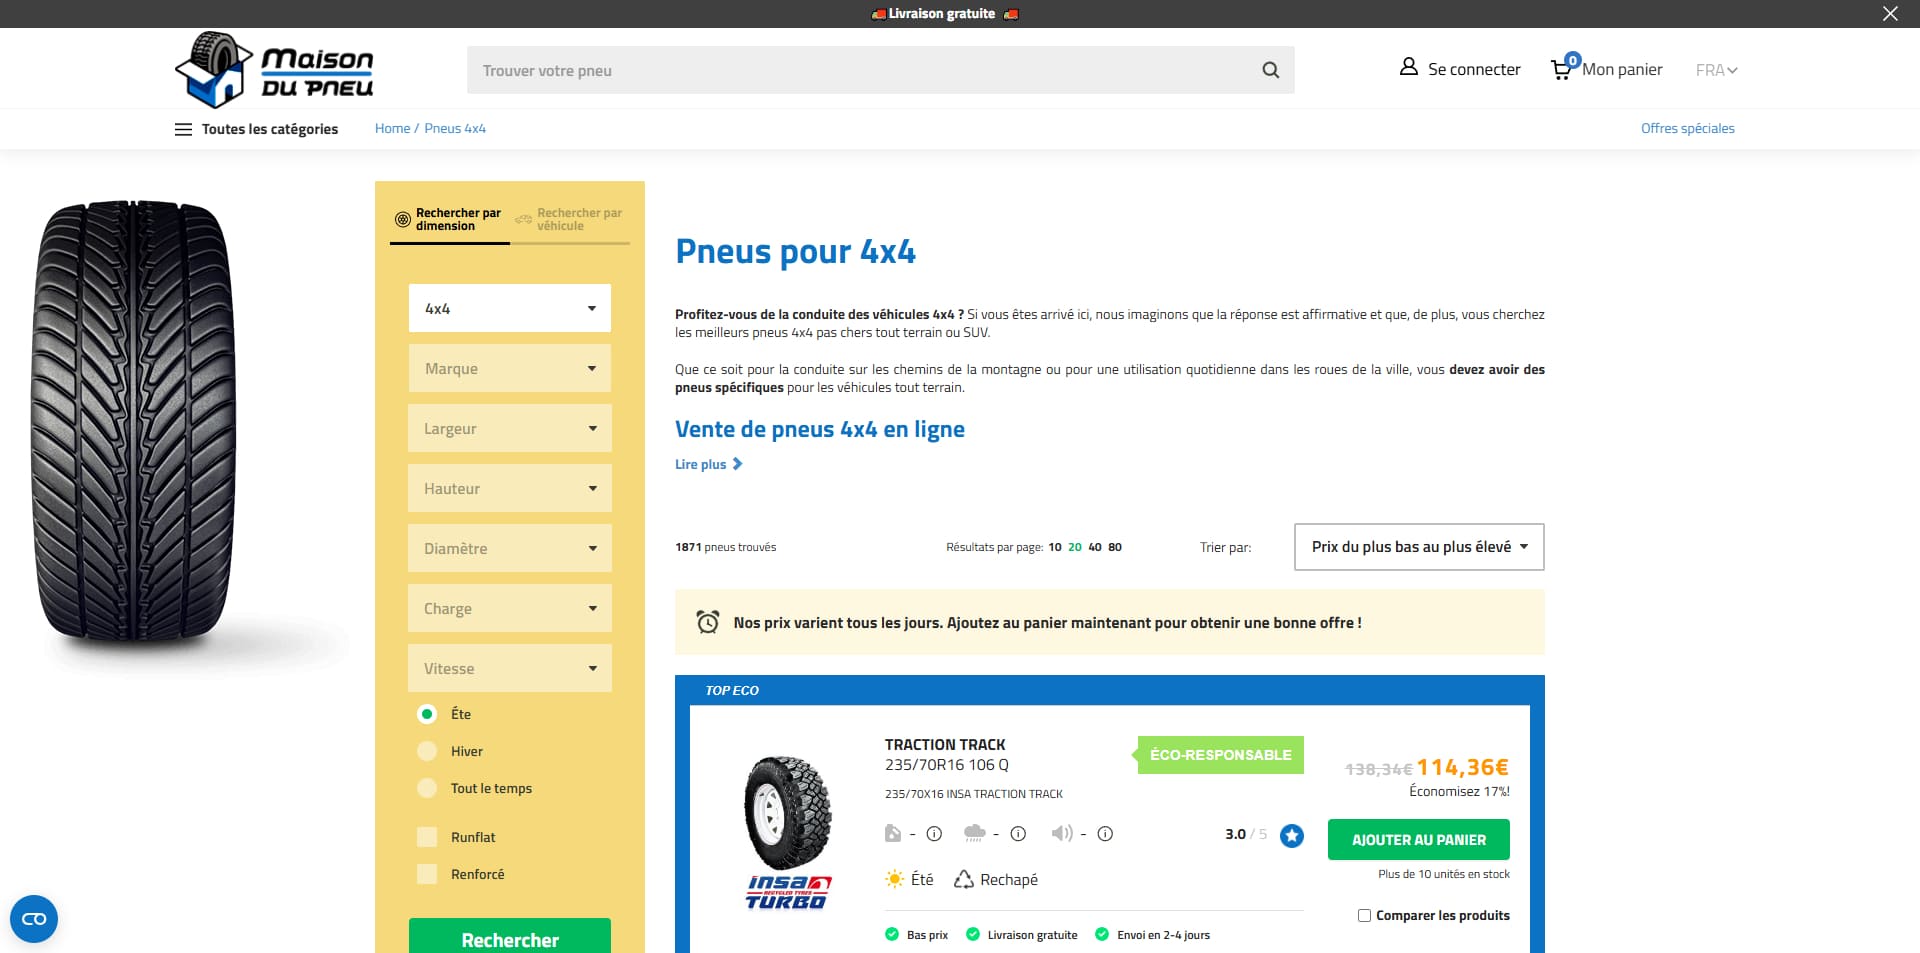This screenshot has height=953, width=1920.
Task: Click the search magnifier icon
Action: [x=1270, y=70]
